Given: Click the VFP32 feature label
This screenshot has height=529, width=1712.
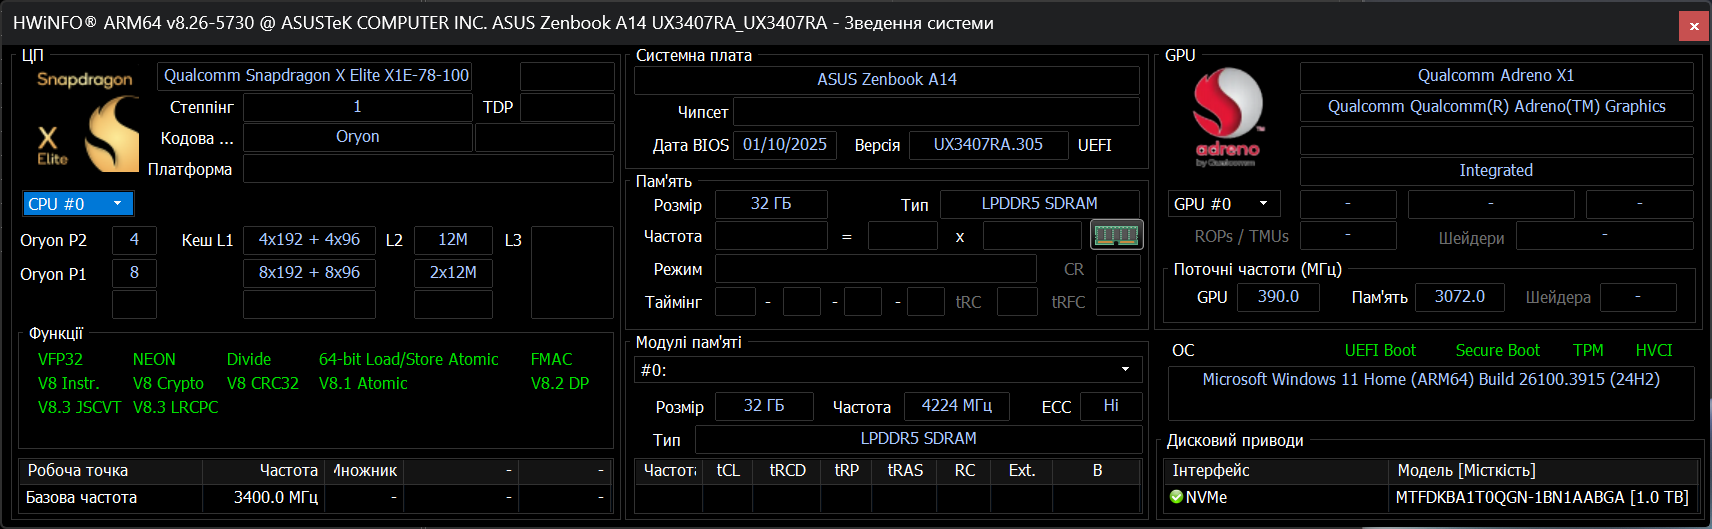Looking at the screenshot, I should [60, 360].
